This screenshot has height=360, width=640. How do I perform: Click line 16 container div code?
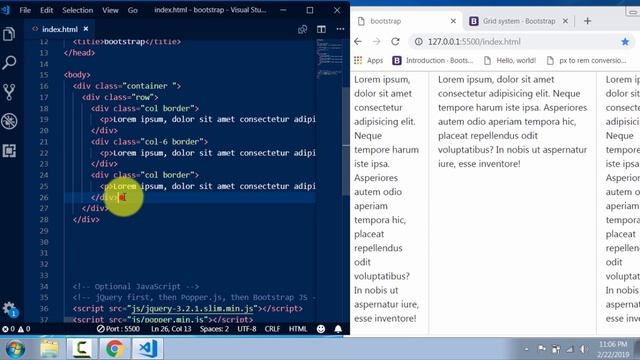point(127,86)
